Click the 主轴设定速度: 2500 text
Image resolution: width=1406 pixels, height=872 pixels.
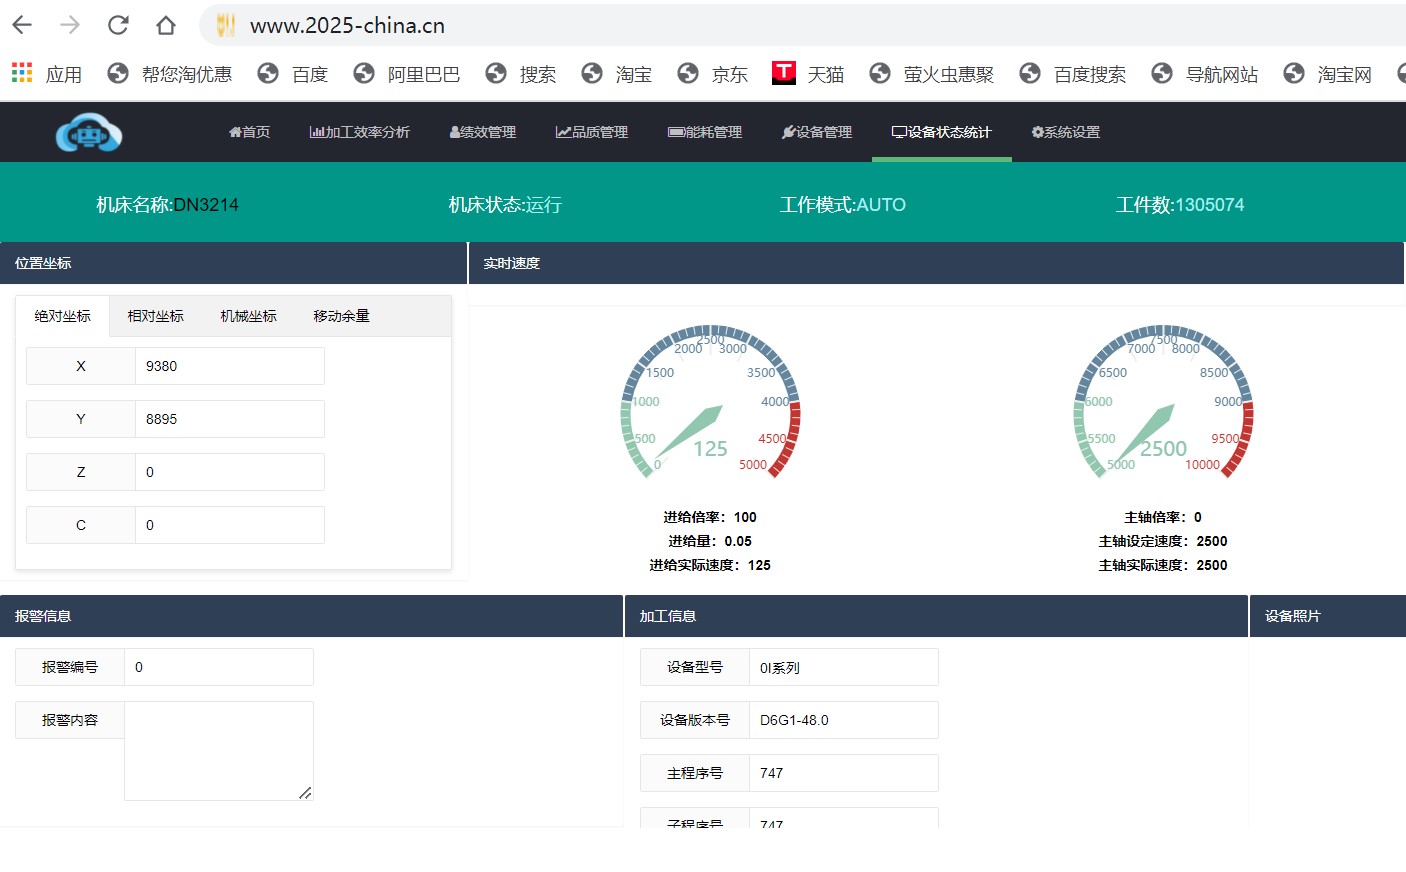pyautogui.click(x=1163, y=541)
